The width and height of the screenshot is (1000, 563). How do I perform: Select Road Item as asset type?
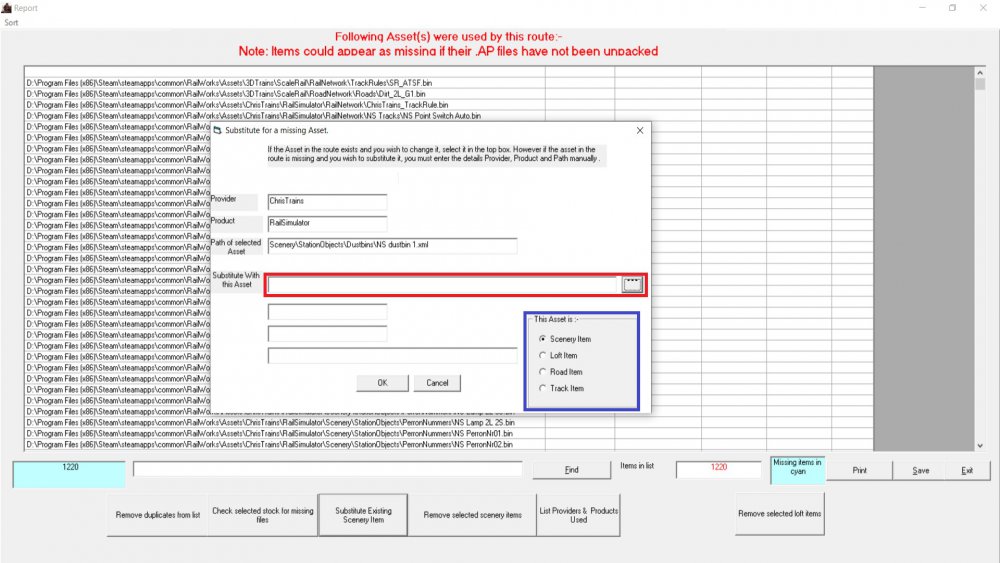pyautogui.click(x=543, y=372)
